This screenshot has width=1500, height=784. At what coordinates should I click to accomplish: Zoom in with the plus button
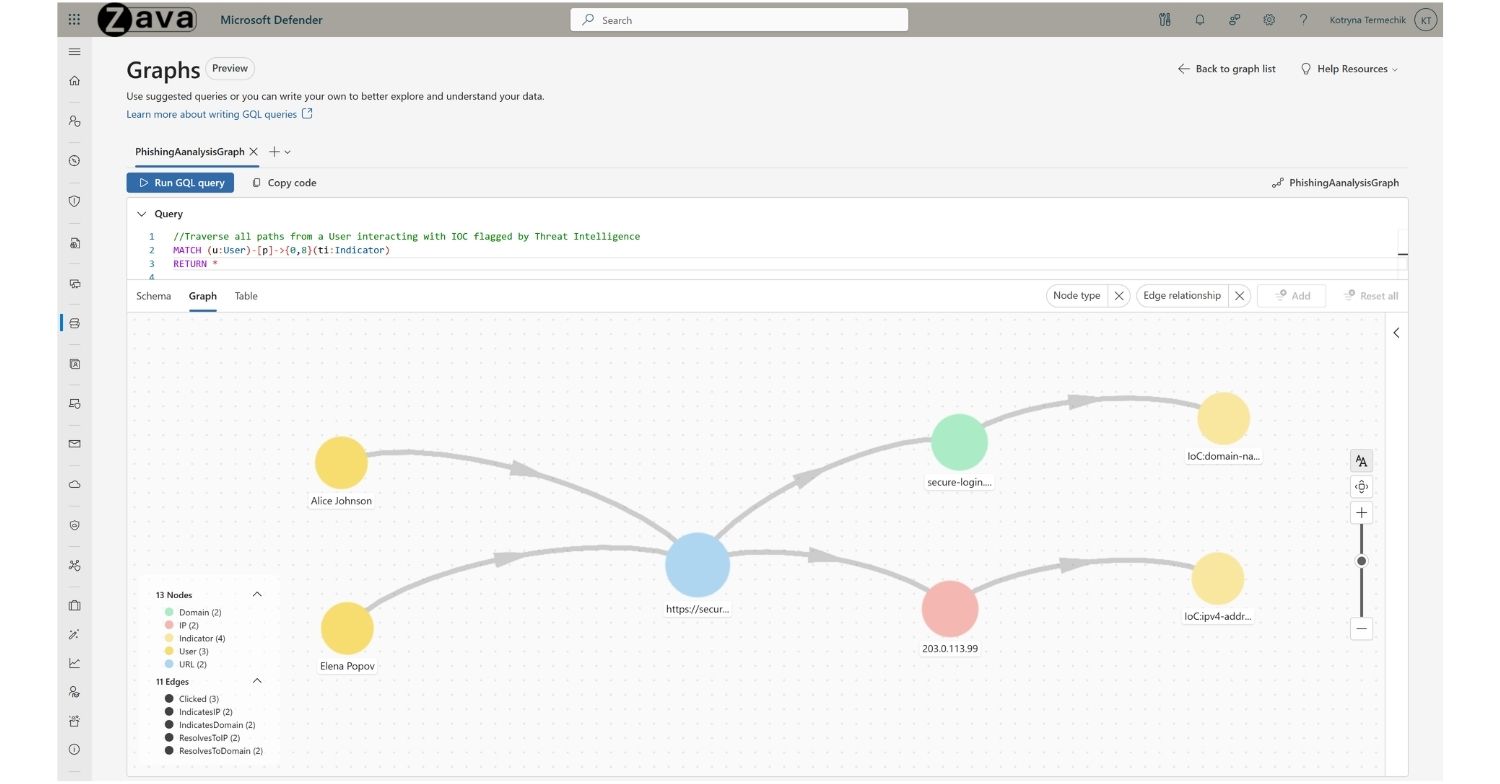(1361, 513)
